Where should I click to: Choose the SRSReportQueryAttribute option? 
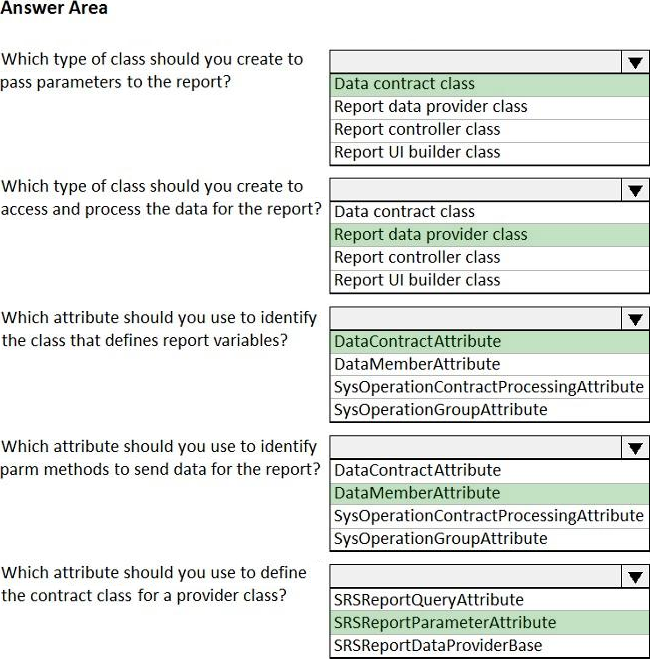click(429, 600)
